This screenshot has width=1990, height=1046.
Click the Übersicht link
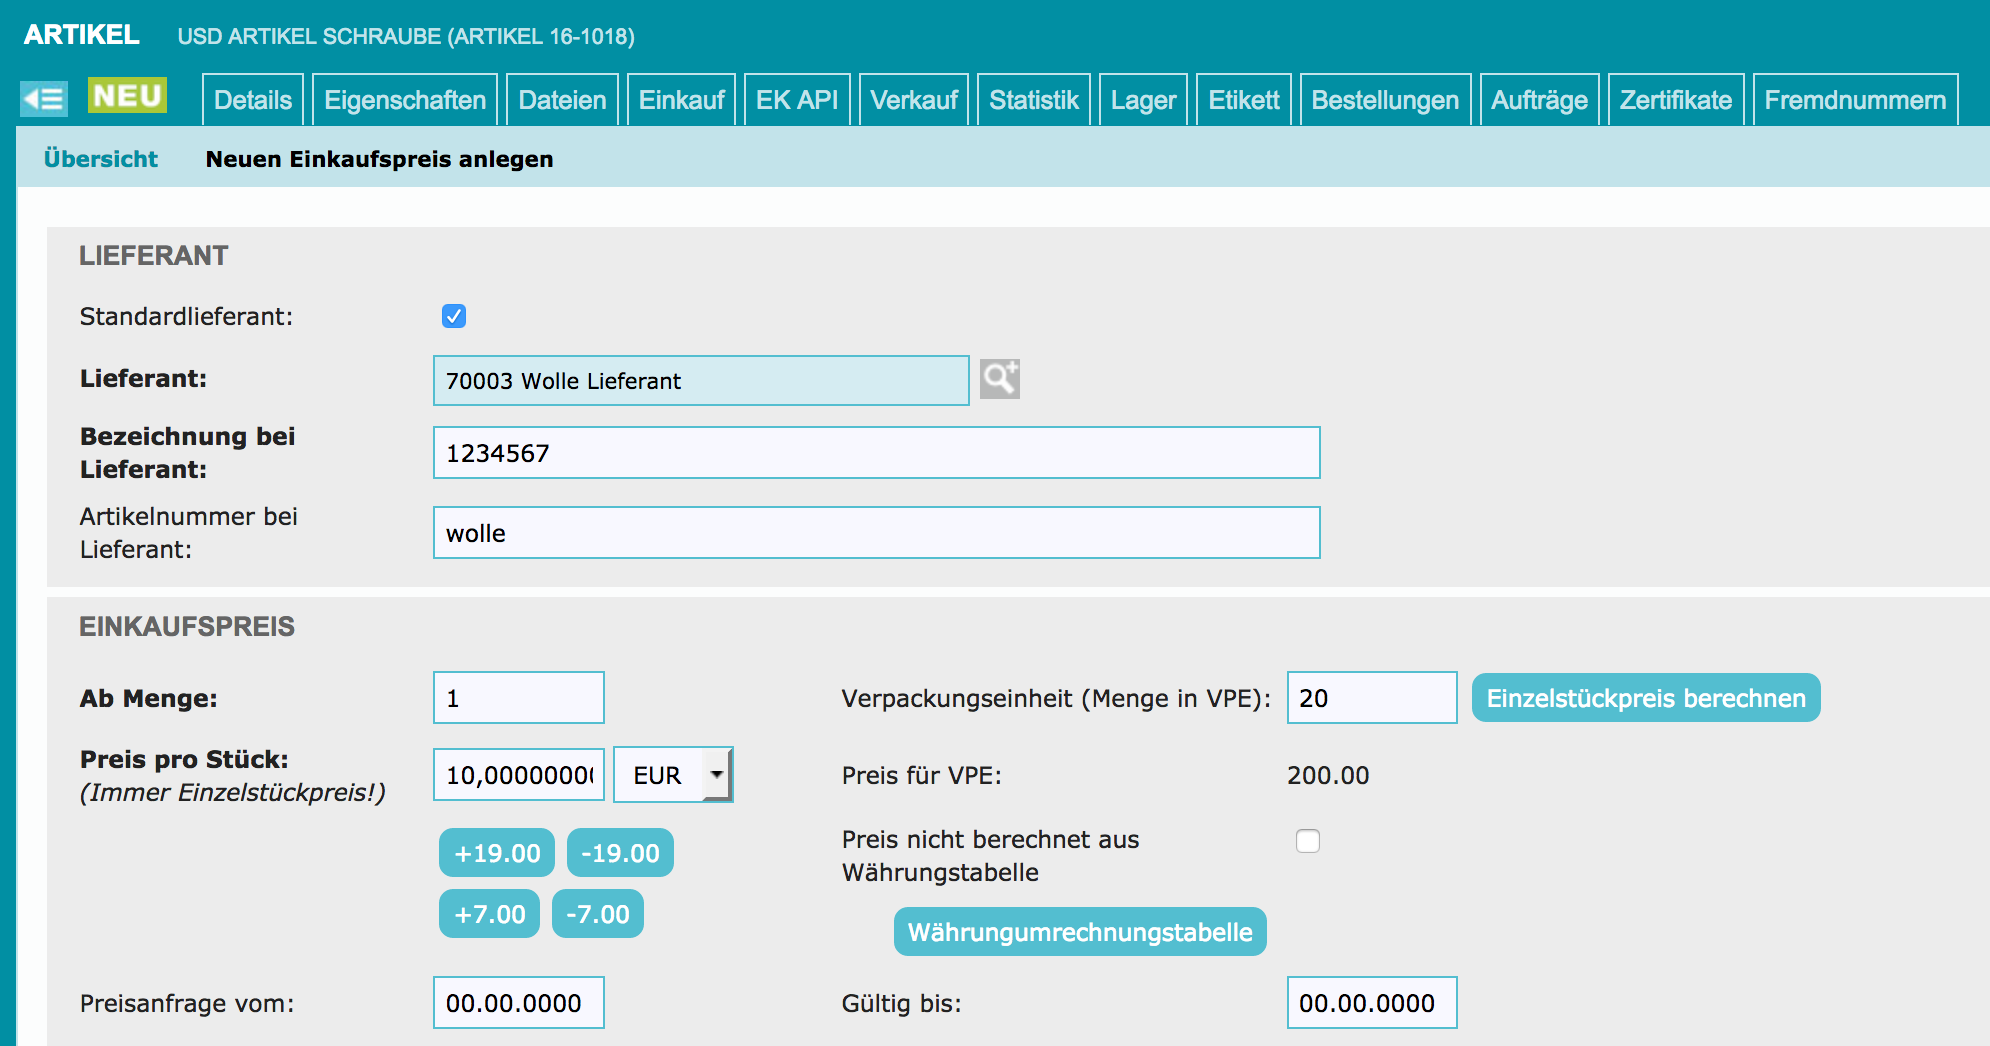[101, 159]
